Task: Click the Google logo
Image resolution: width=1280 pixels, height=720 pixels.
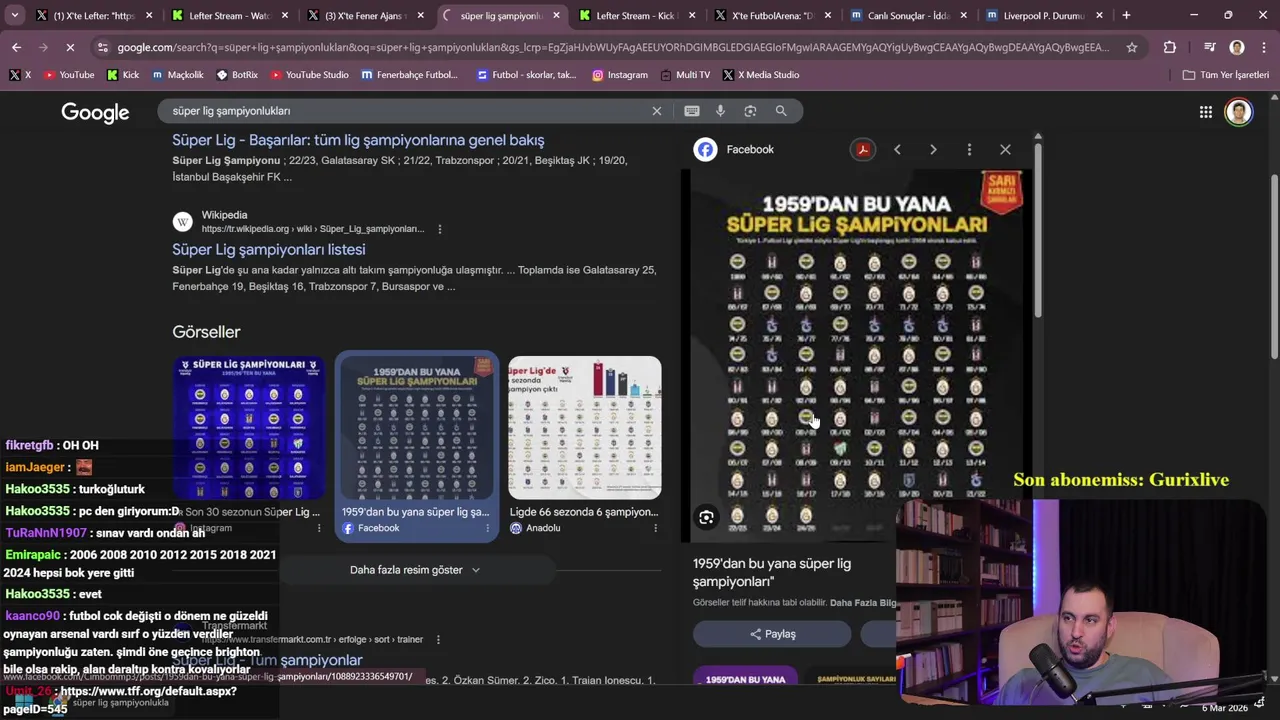Action: click(x=95, y=112)
